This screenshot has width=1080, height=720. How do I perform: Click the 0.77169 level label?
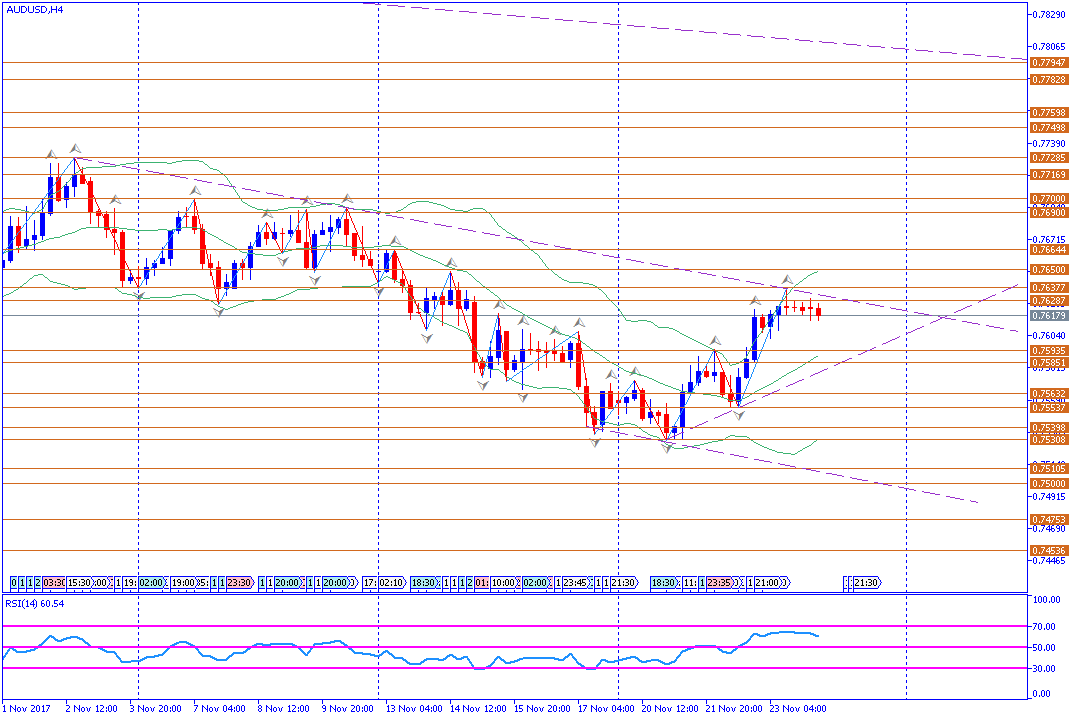(x=1049, y=175)
